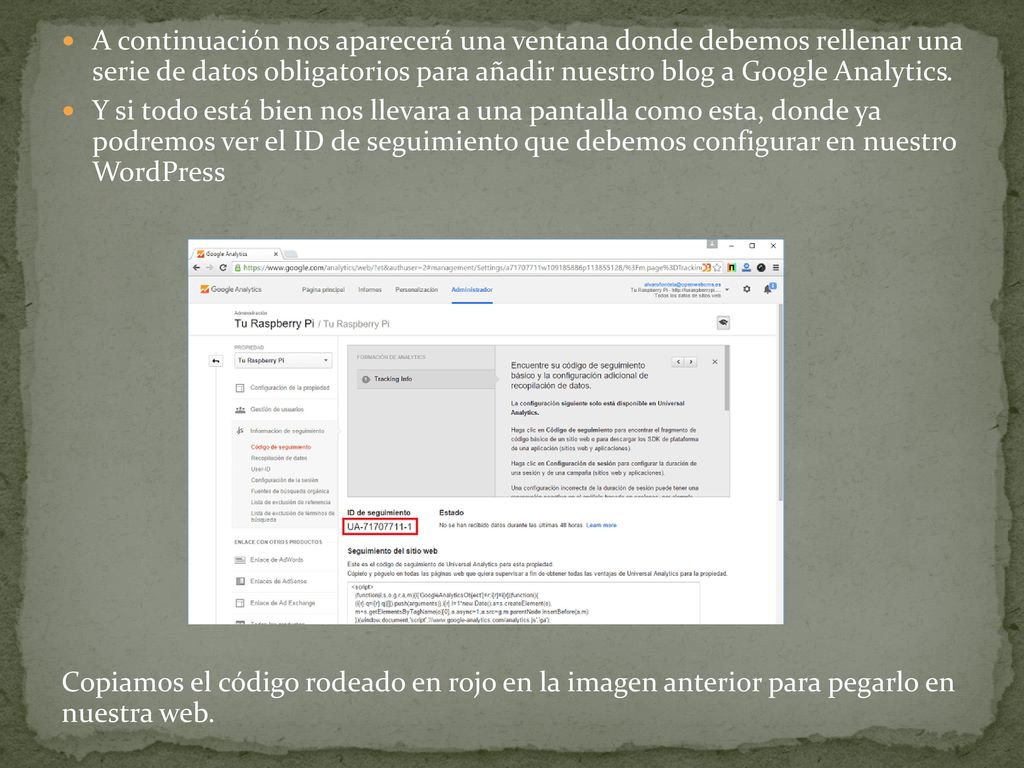Select the Google Analytics browser tab

click(x=235, y=254)
